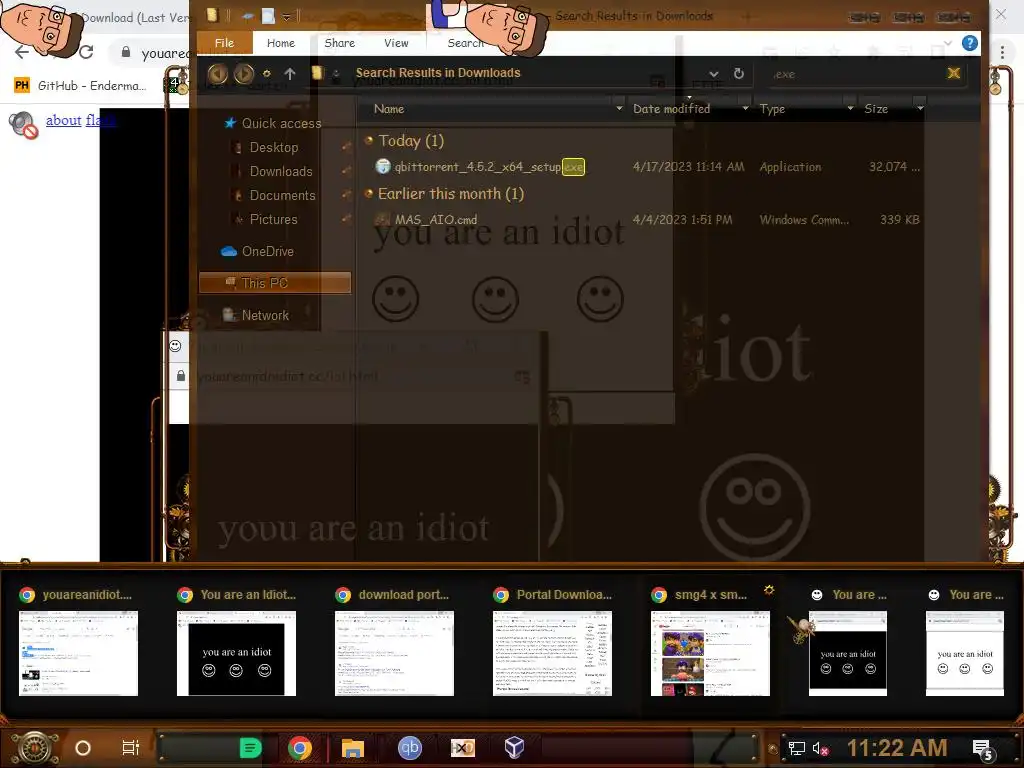Open the notification center icon
Viewport: 1024px width, 768px height.
pyautogui.click(x=984, y=749)
